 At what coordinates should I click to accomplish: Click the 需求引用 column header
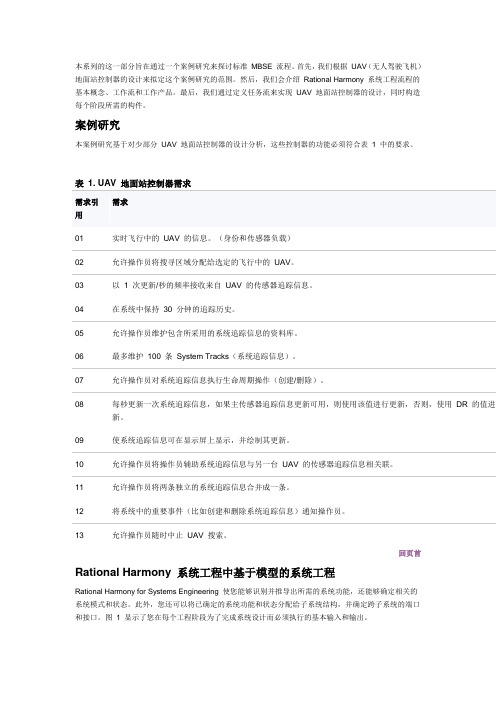coord(86,208)
